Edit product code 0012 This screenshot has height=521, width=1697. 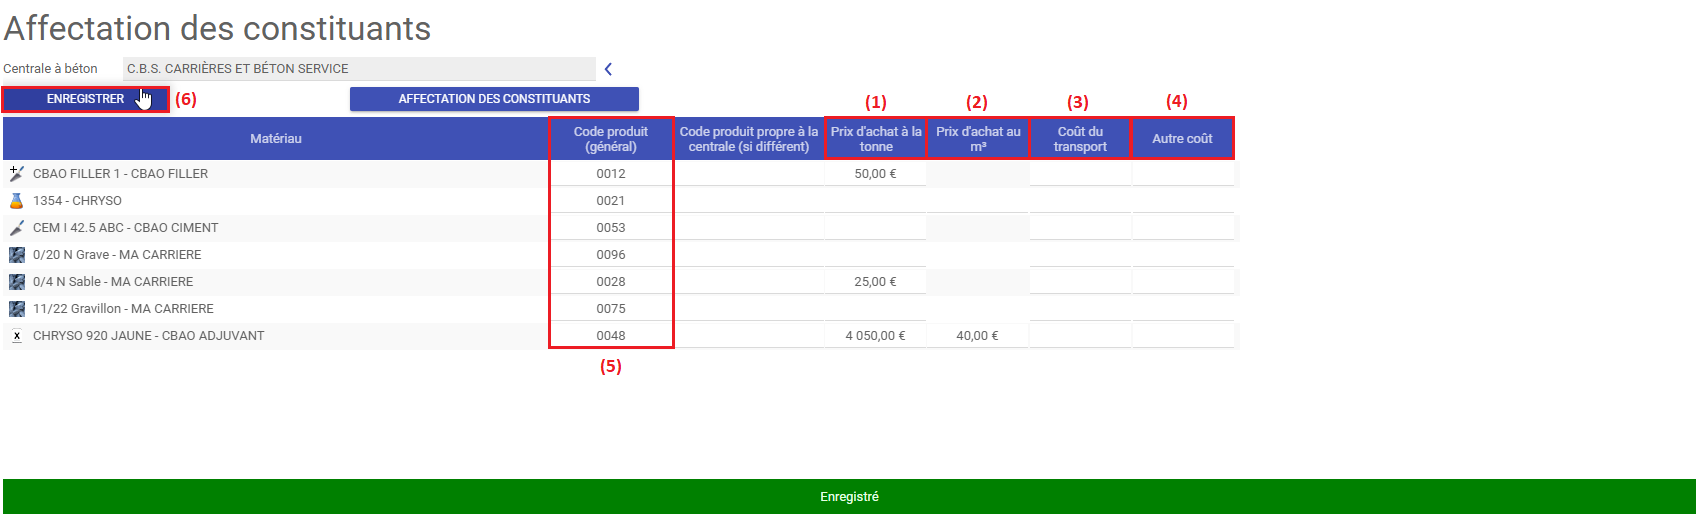pos(611,173)
